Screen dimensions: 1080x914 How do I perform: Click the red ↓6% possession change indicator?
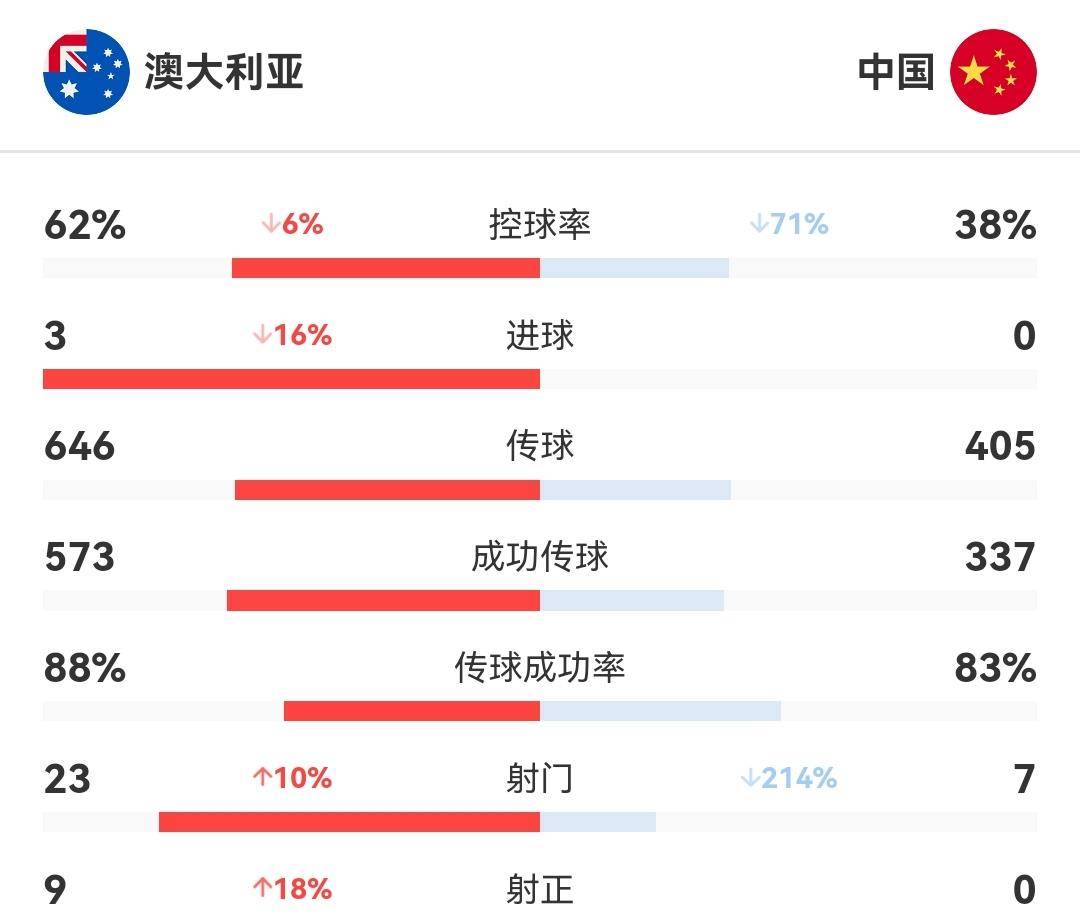(292, 224)
